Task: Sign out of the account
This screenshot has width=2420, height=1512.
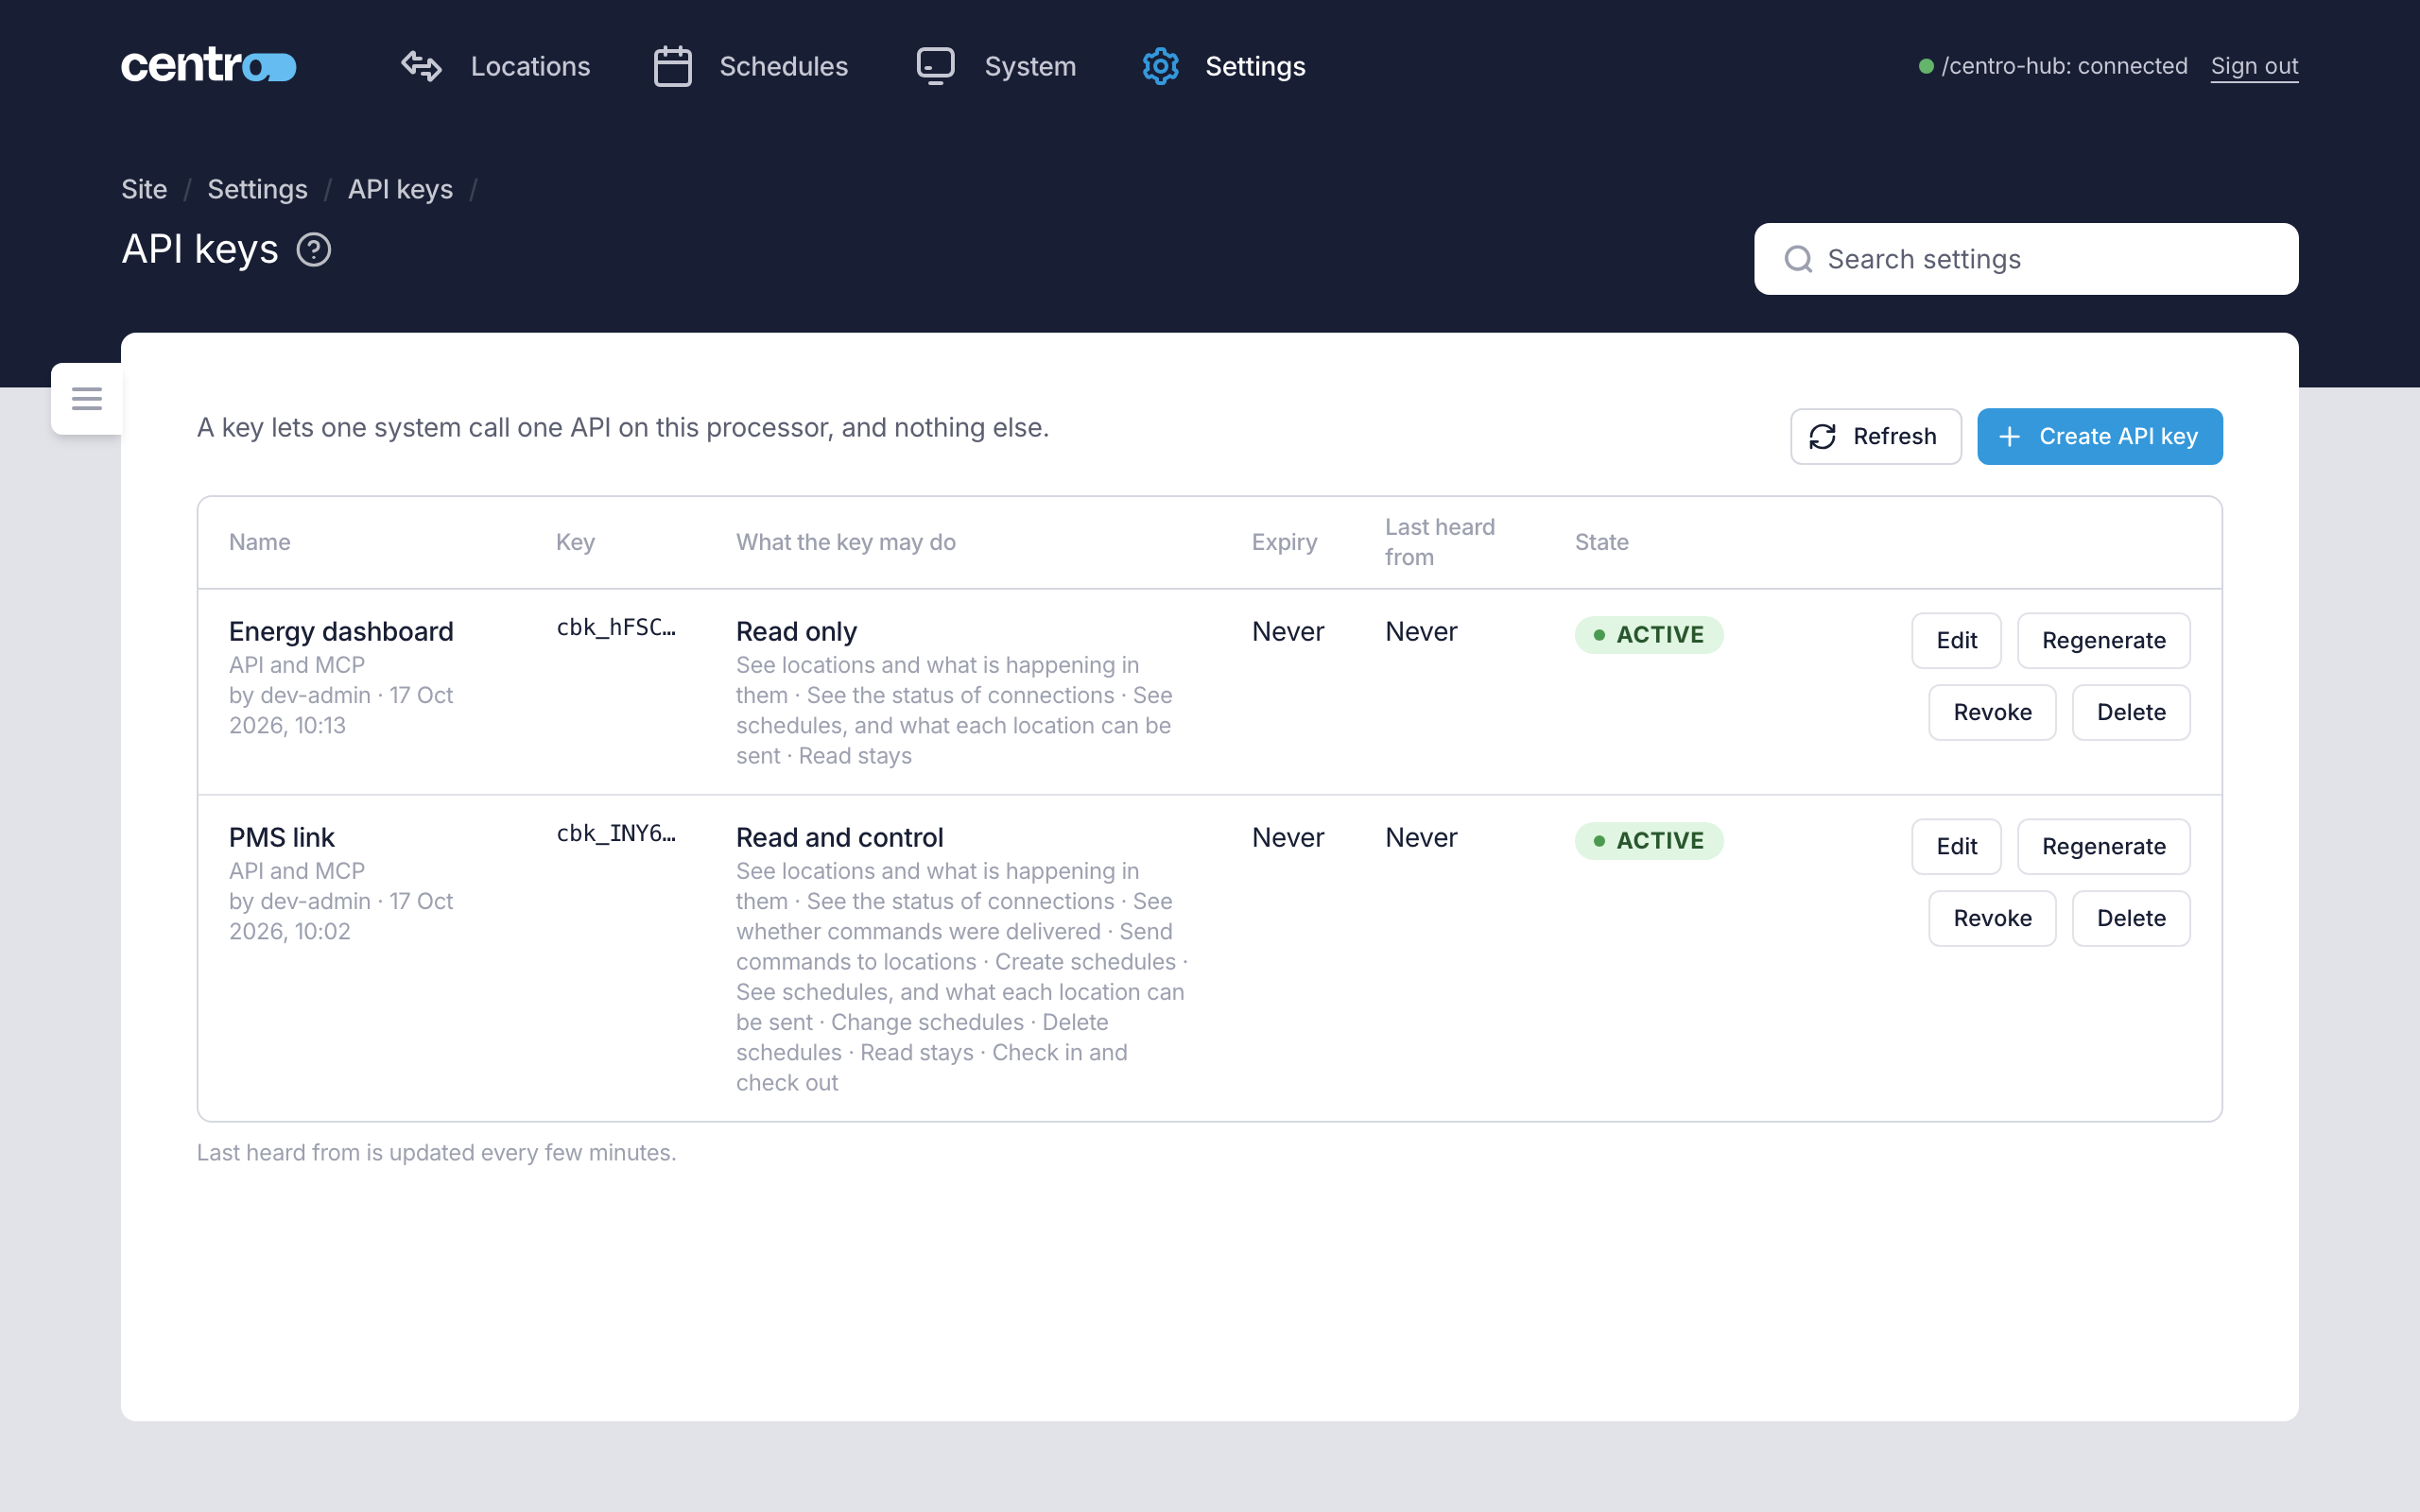Action: pyautogui.click(x=2254, y=66)
